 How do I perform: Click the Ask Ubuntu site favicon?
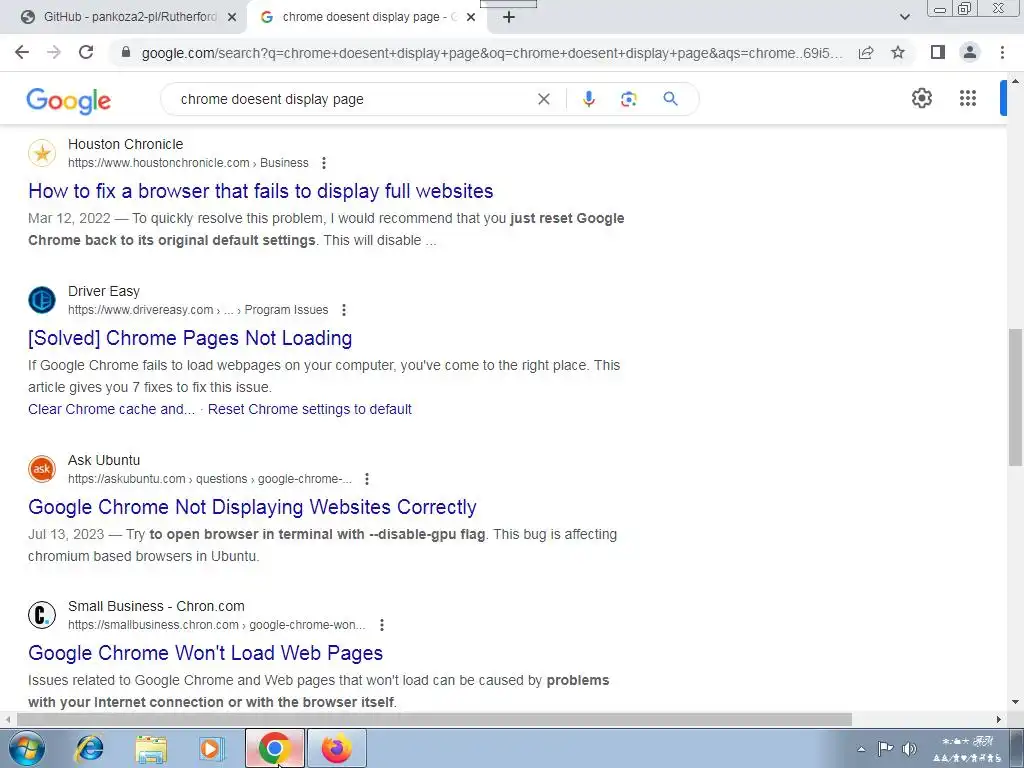[42, 469]
